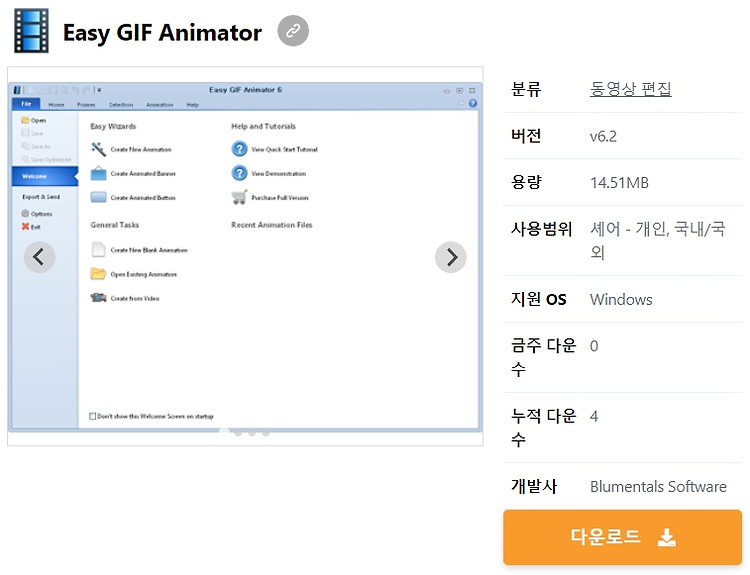Select the supported OS value Windows
The height and width of the screenshot is (575, 750).
click(621, 299)
